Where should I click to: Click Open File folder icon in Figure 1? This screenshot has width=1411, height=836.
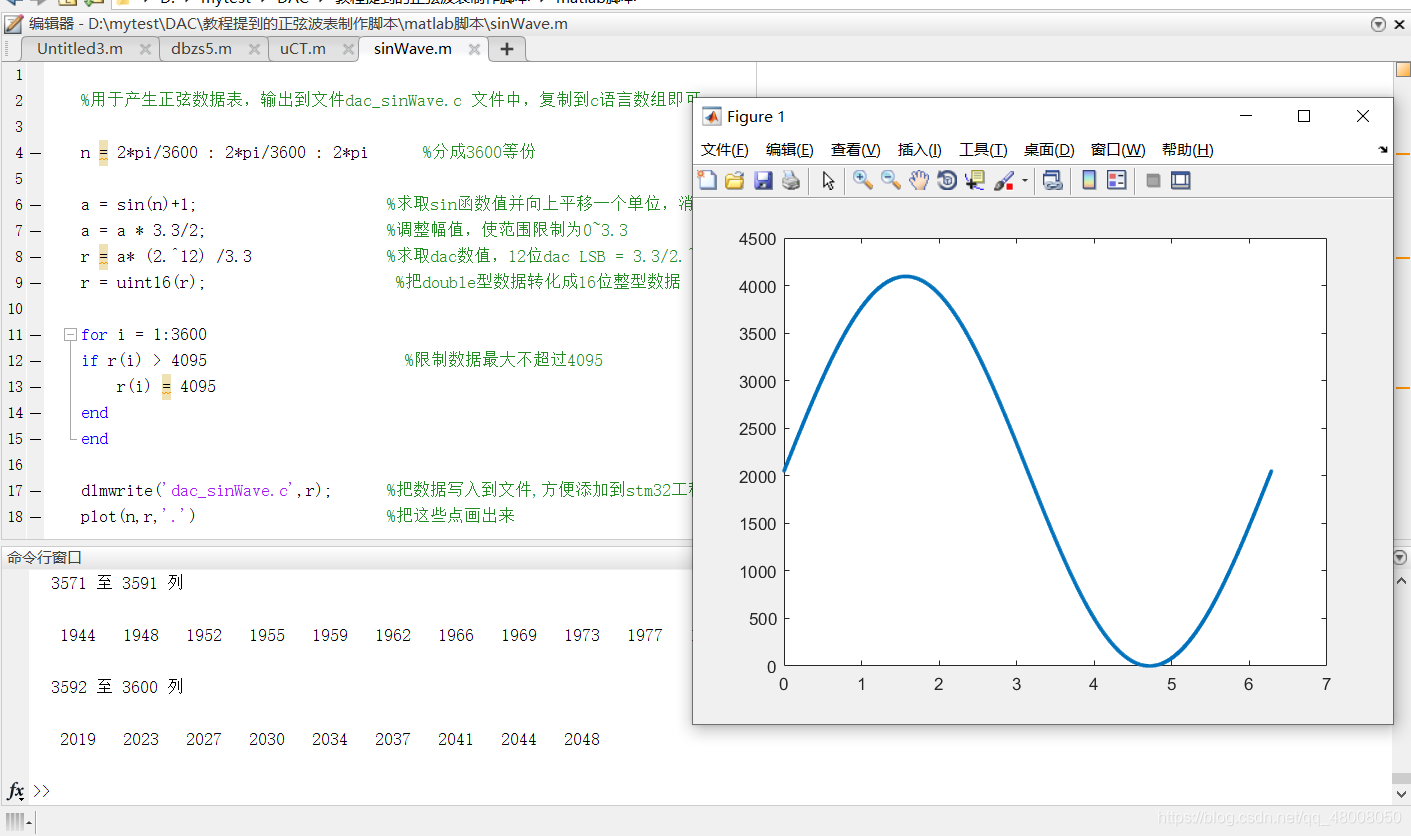(734, 180)
